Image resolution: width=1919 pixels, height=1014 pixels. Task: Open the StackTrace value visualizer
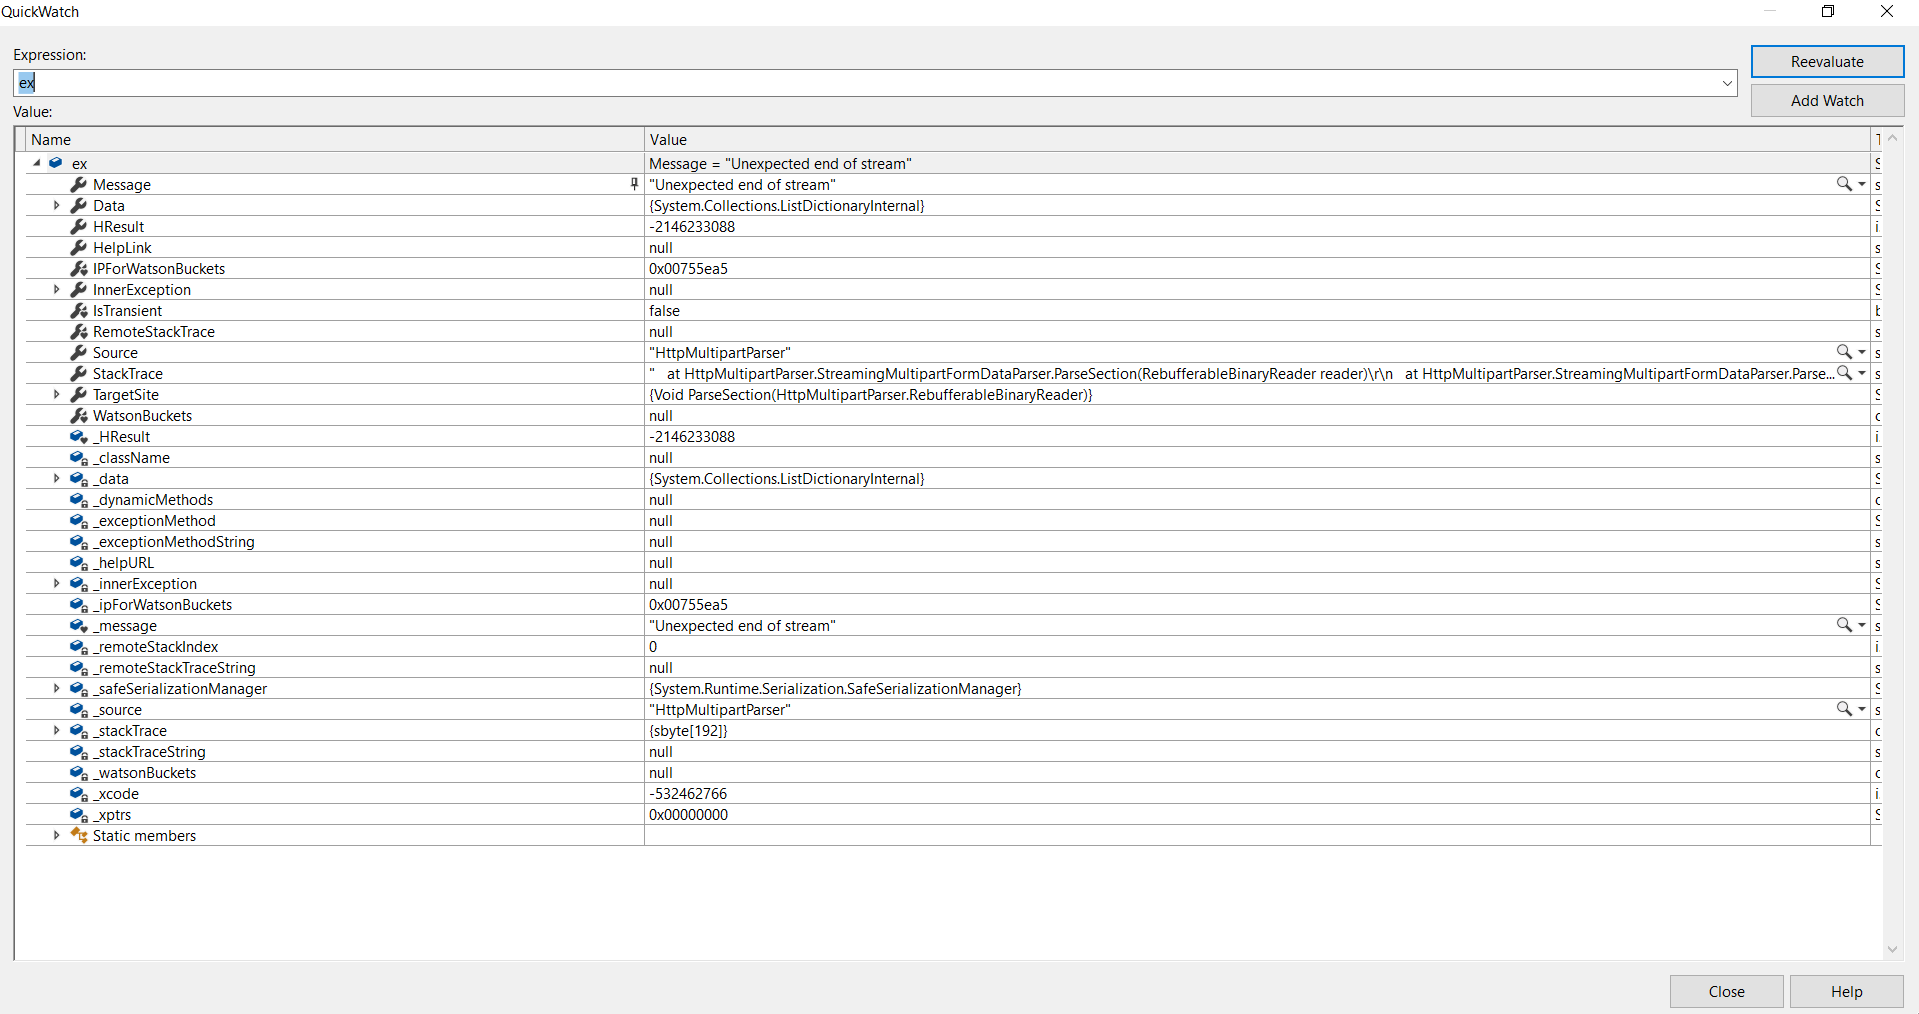tap(1843, 373)
